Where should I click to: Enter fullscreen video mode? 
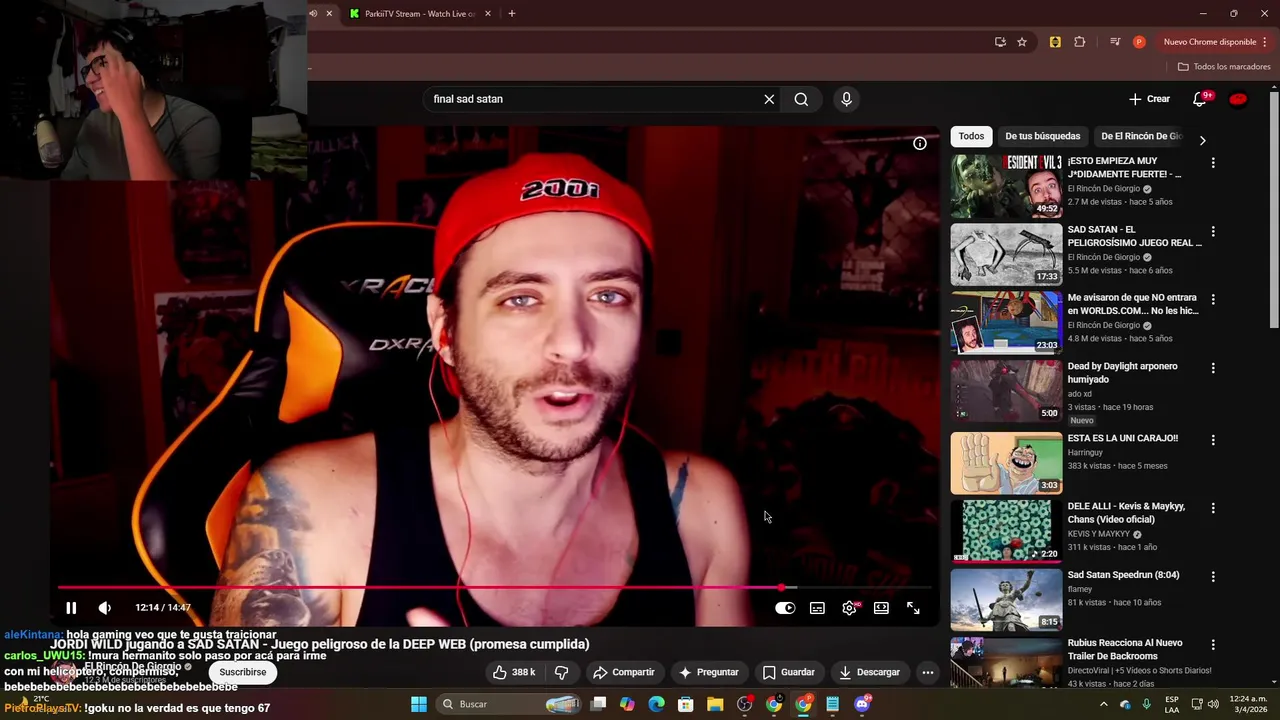coord(913,608)
